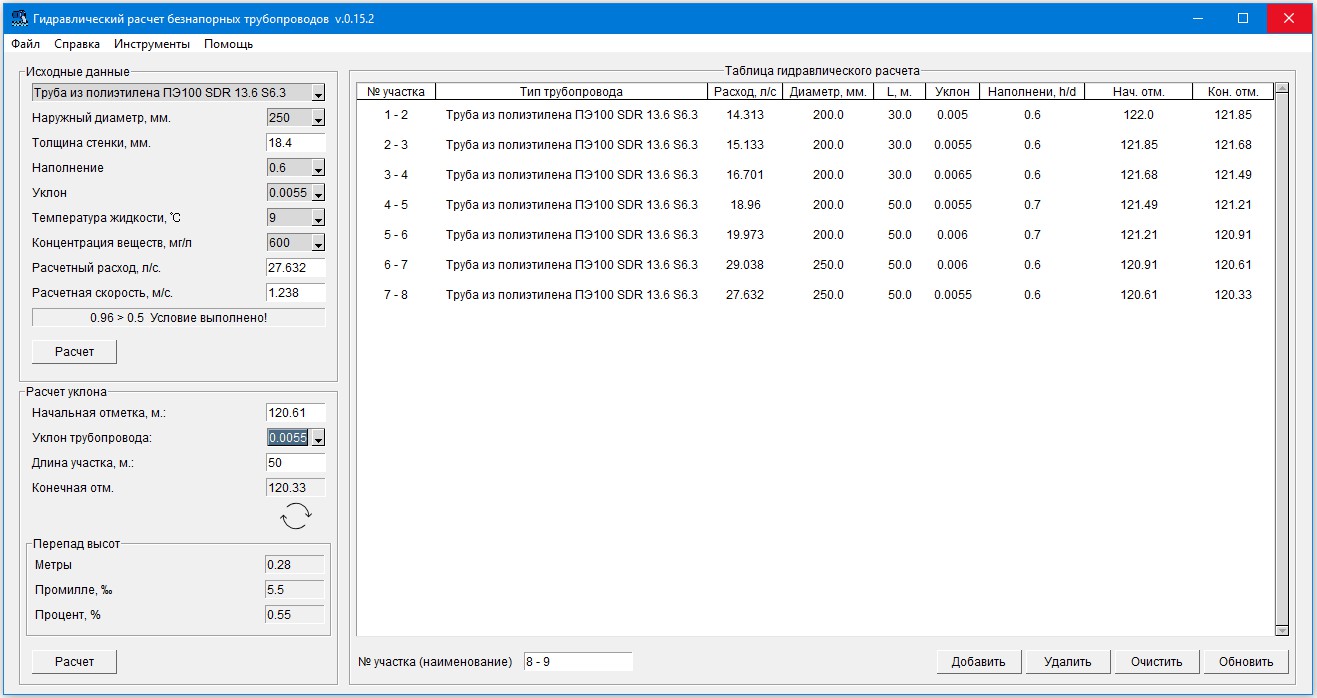Image resolution: width=1317 pixels, height=698 pixels.
Task: Select table row 3 - 4
Action: pos(815,175)
